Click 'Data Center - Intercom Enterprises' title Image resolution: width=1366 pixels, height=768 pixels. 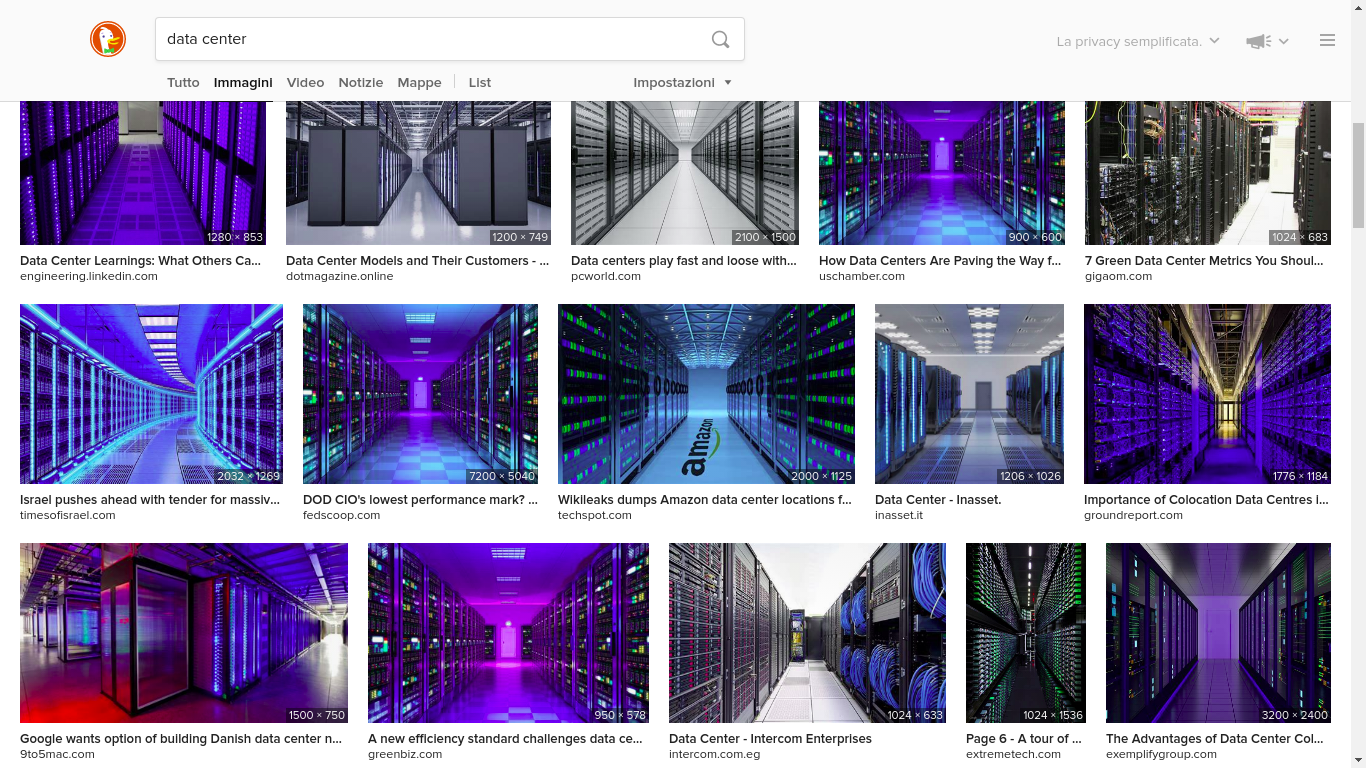(770, 738)
